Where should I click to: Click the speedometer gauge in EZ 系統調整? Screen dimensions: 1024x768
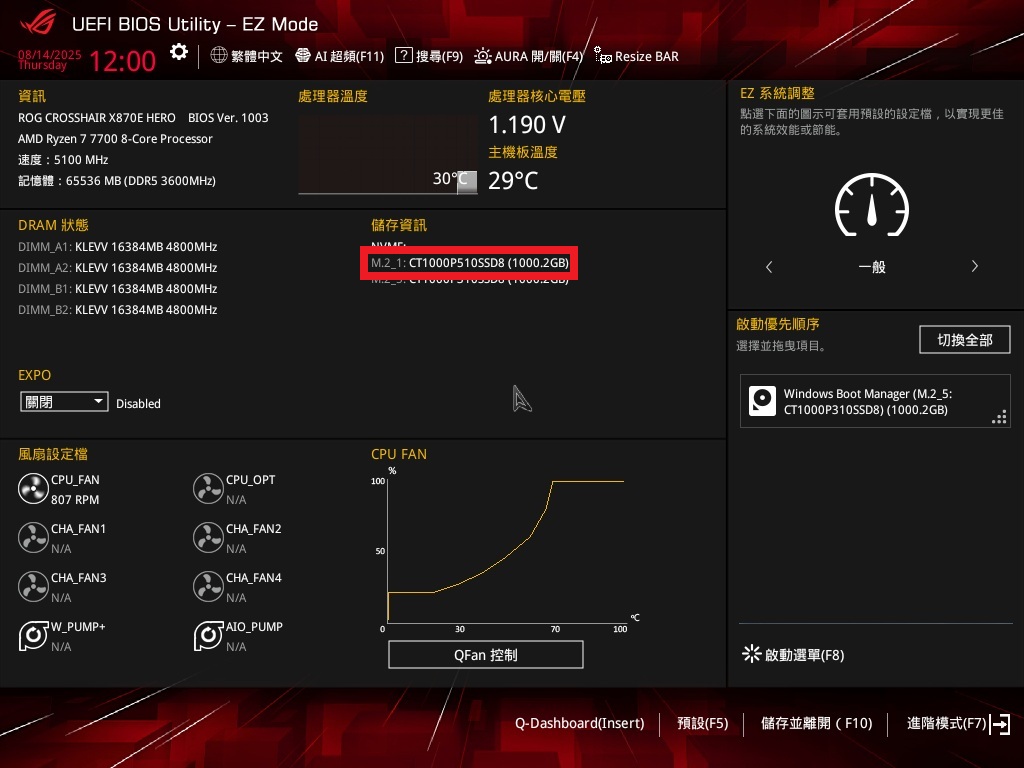pos(872,204)
